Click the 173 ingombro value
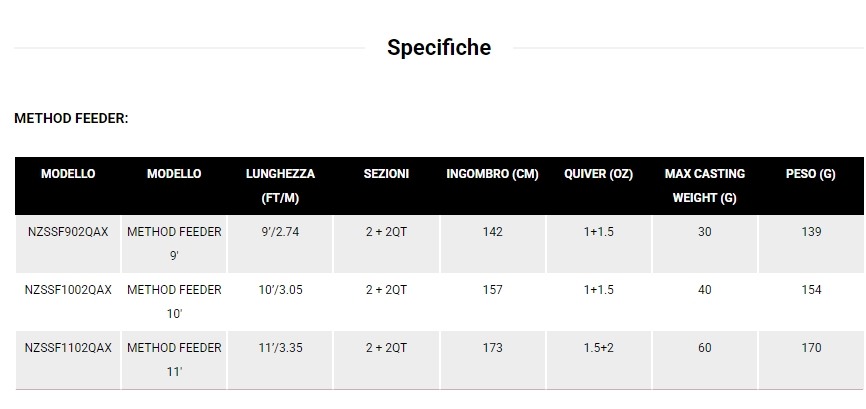This screenshot has height=409, width=866. point(492,348)
